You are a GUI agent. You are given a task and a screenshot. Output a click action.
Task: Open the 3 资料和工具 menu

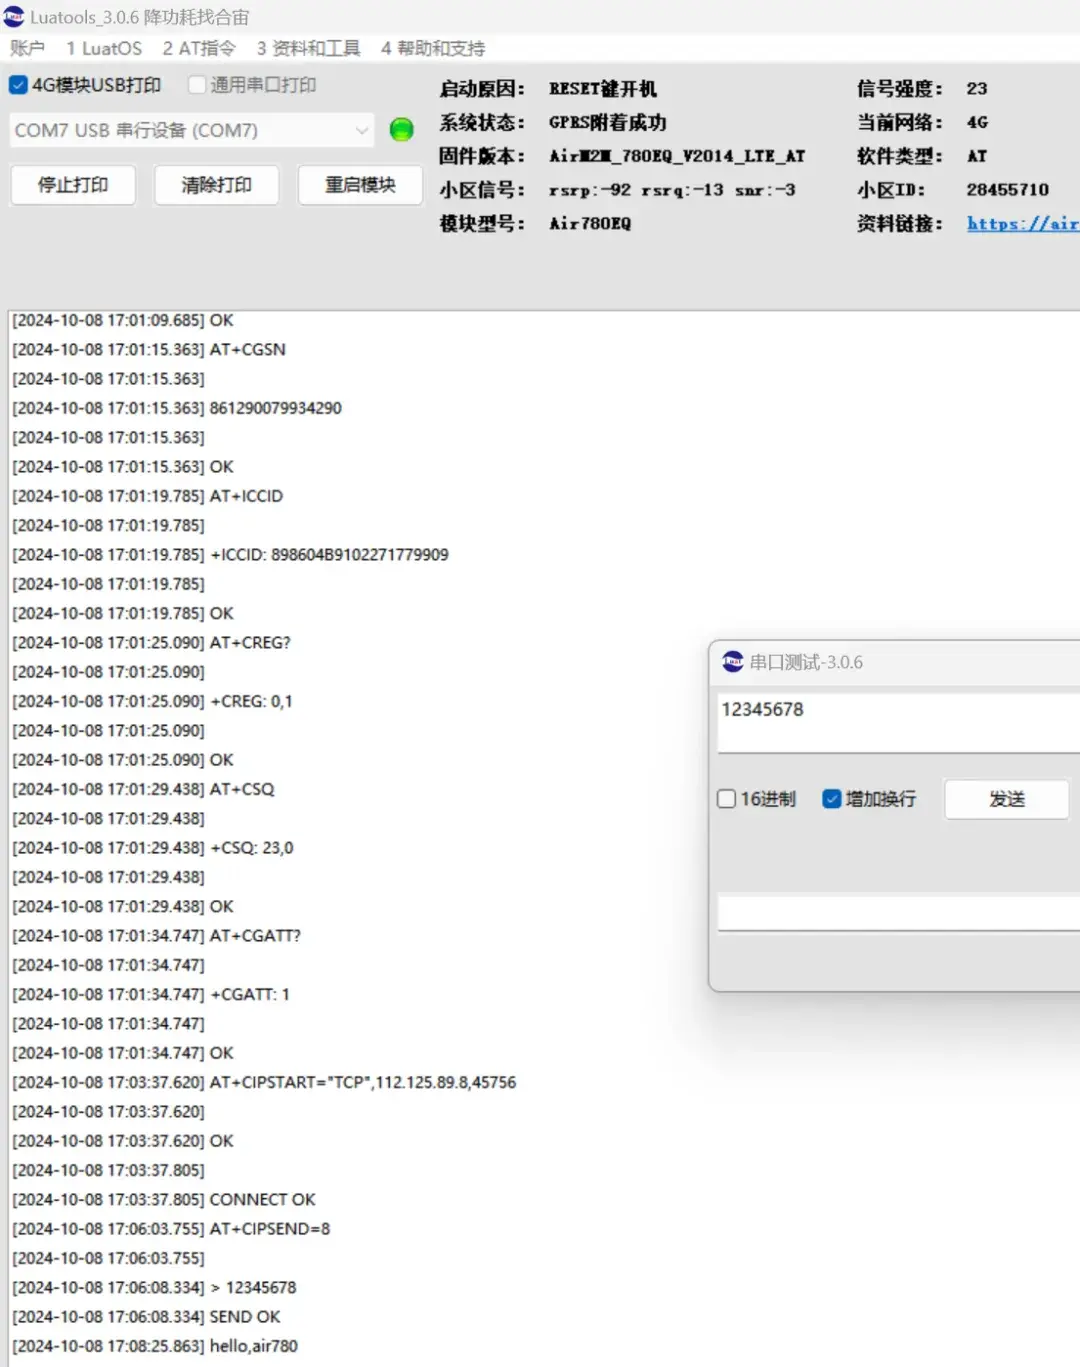(x=308, y=48)
